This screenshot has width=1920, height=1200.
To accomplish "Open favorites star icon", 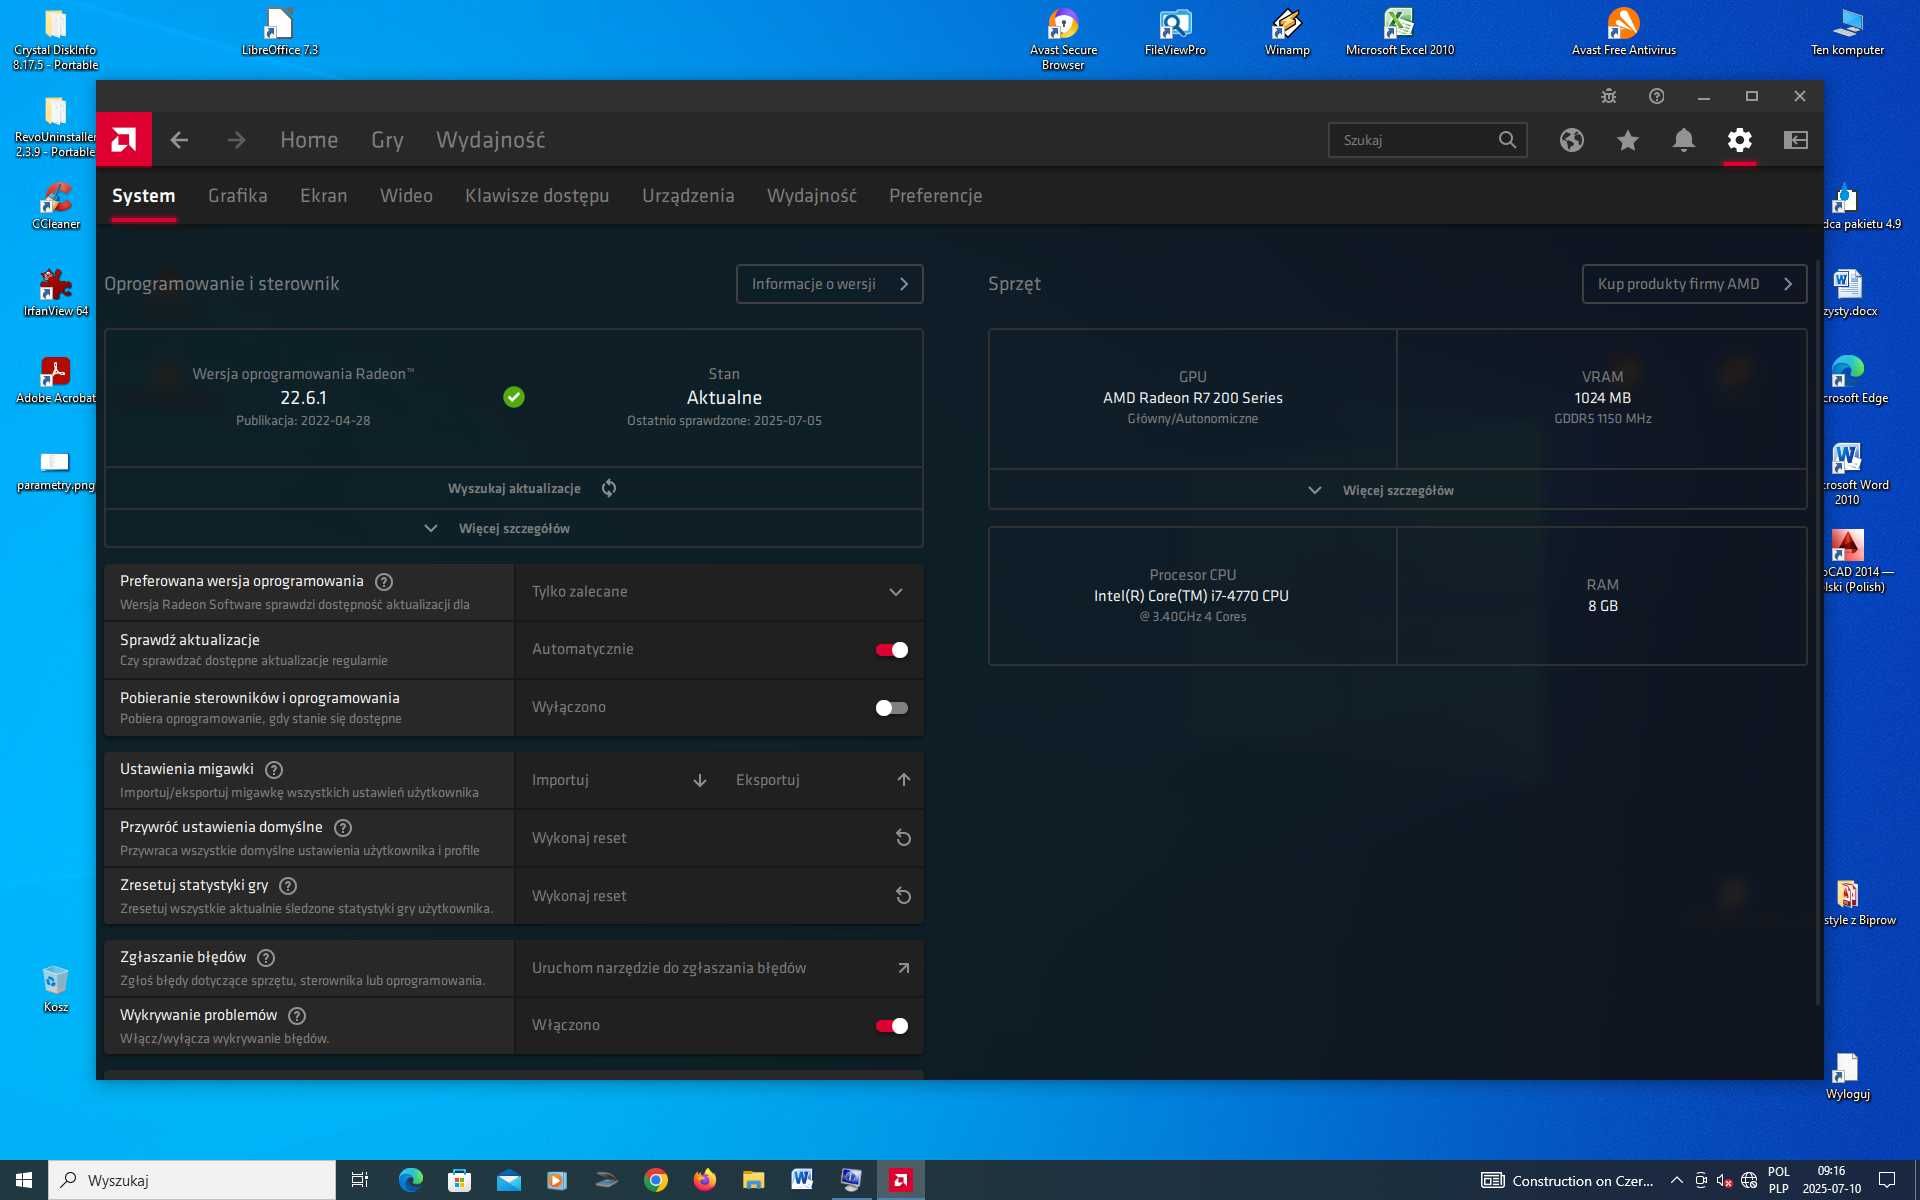I will (1628, 140).
